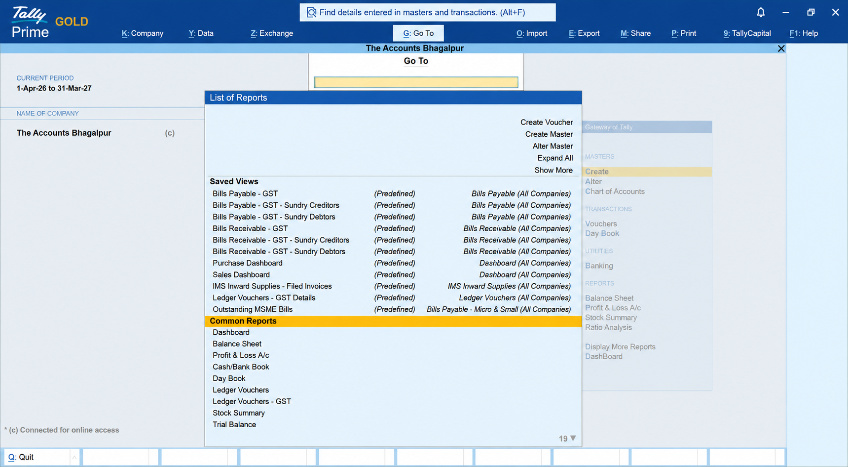Open Stock Summary in reports list

click(x=238, y=413)
